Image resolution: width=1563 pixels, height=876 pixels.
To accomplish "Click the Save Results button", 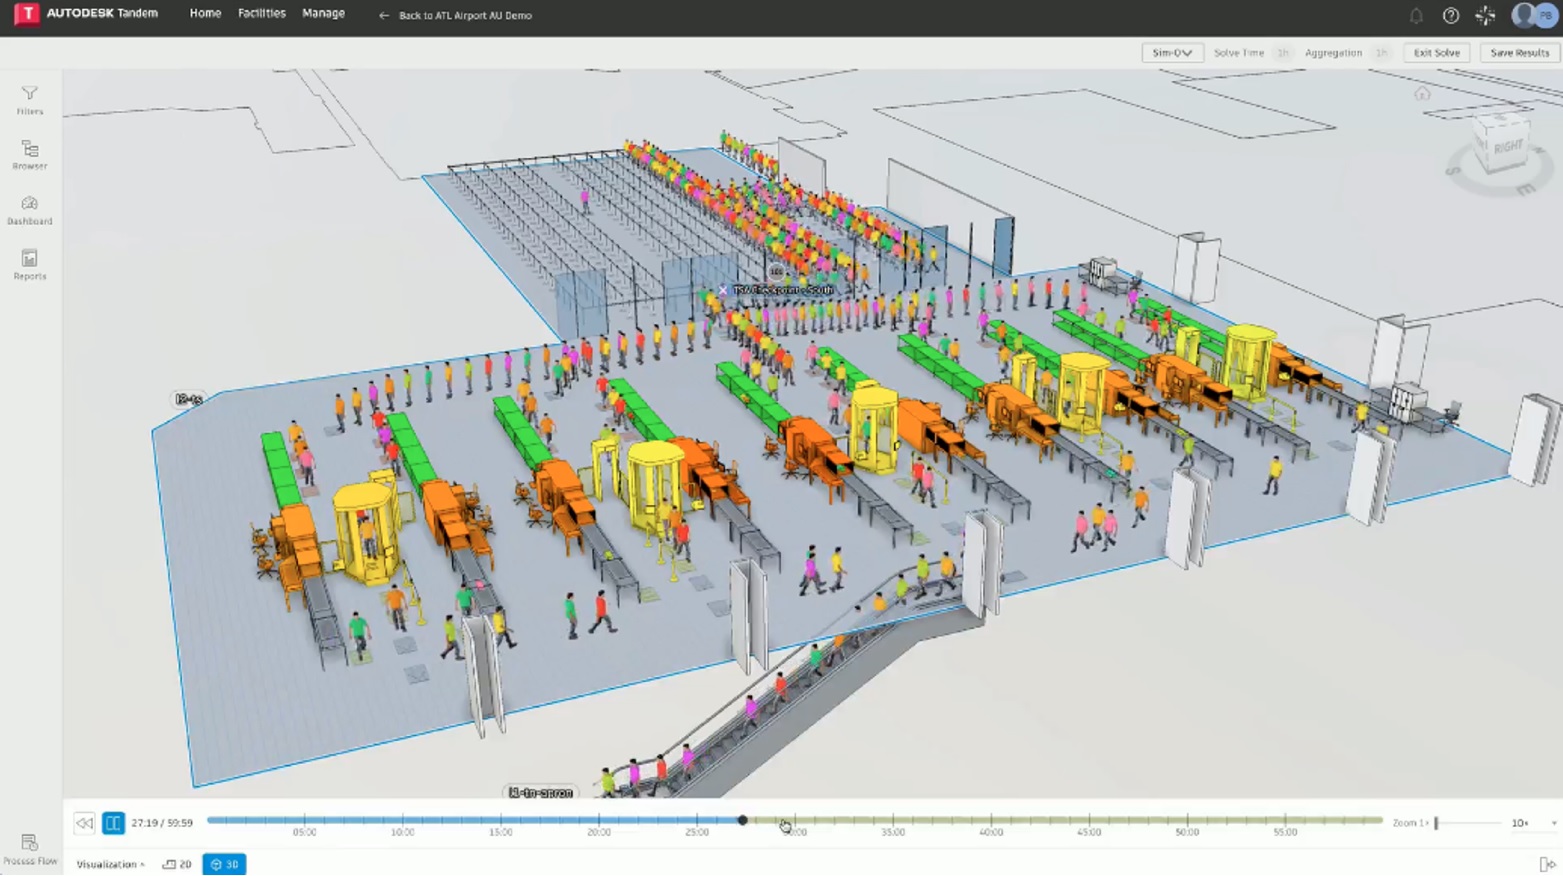I will [1519, 53].
